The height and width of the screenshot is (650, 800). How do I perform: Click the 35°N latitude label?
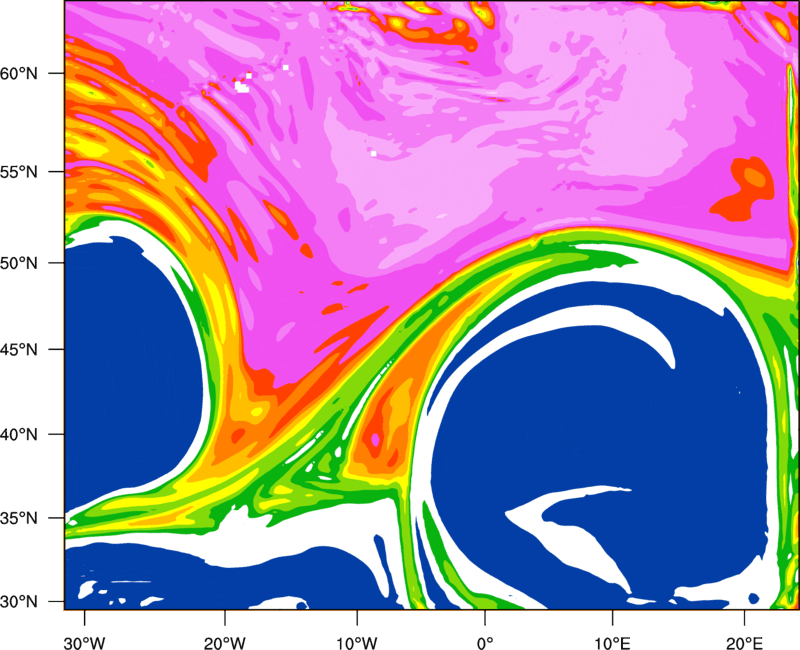click(19, 518)
